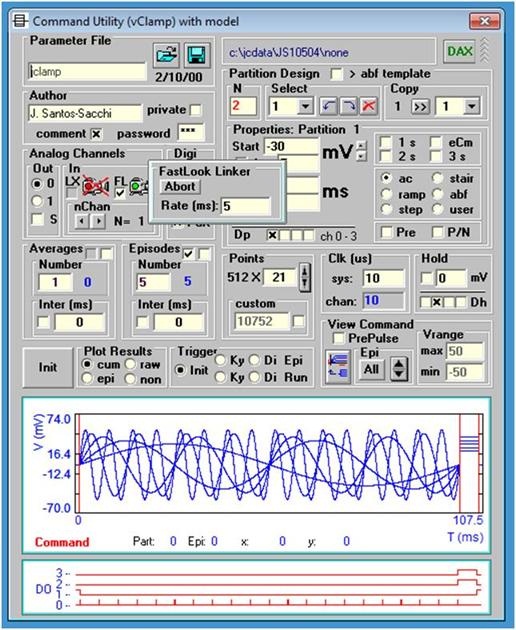Select Plot Results epi option
The image size is (516, 630).
pyautogui.click(x=87, y=378)
